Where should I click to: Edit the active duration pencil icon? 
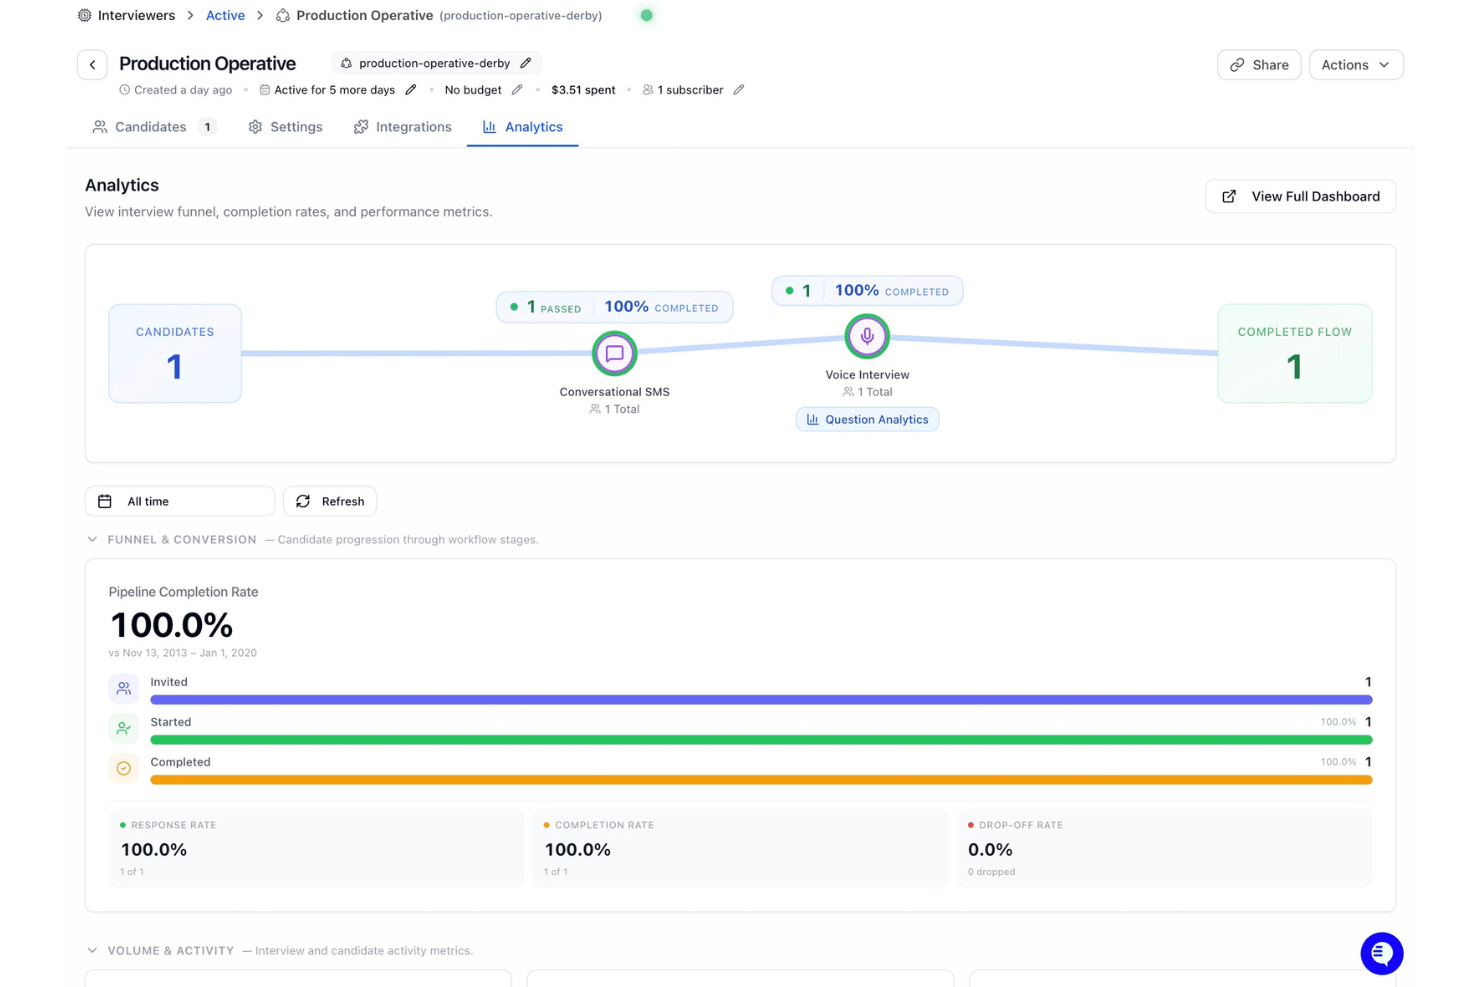(410, 90)
